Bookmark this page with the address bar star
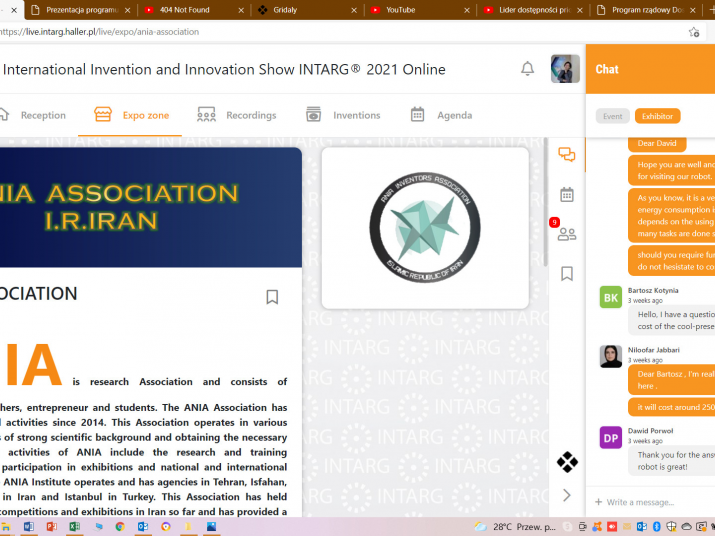The width and height of the screenshot is (715, 536). [x=694, y=32]
